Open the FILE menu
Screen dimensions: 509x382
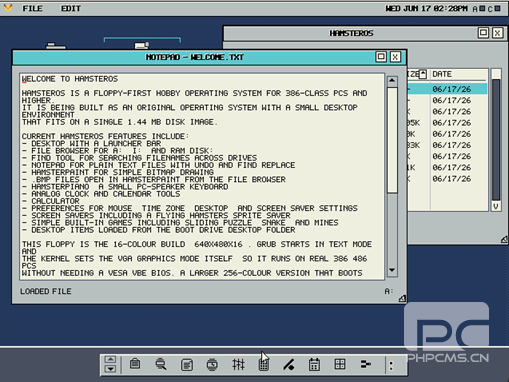pos(32,8)
